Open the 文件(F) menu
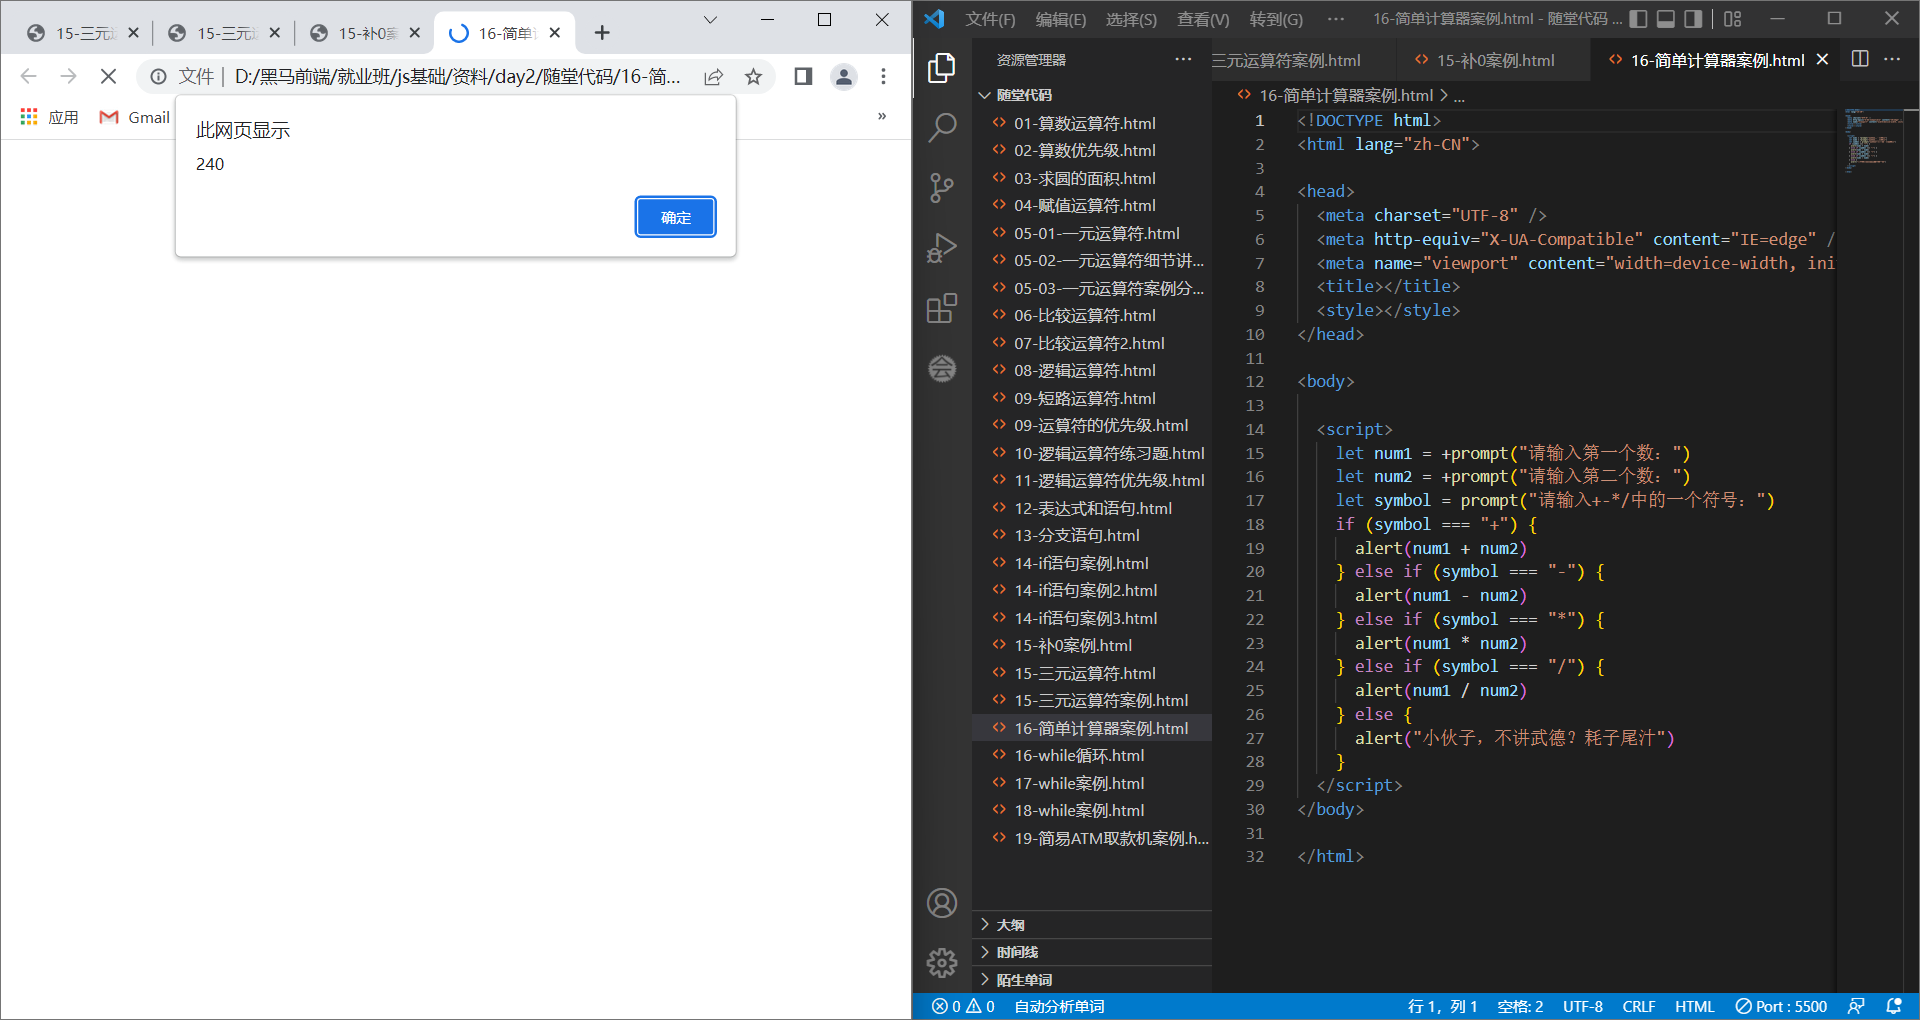1920x1020 pixels. click(x=990, y=19)
